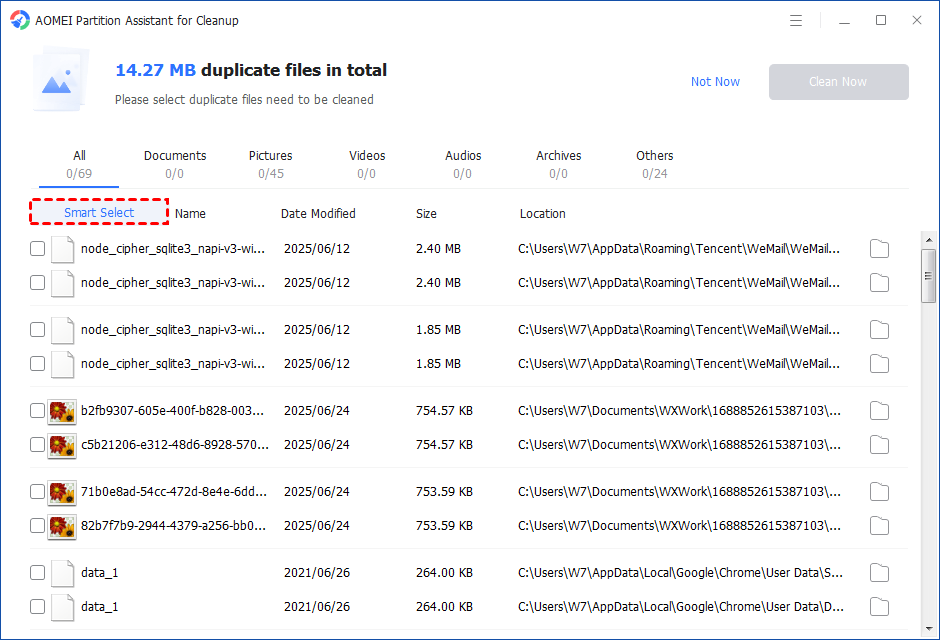The width and height of the screenshot is (940, 640).
Task: Click the scrollbar down arrow
Action: point(929,629)
